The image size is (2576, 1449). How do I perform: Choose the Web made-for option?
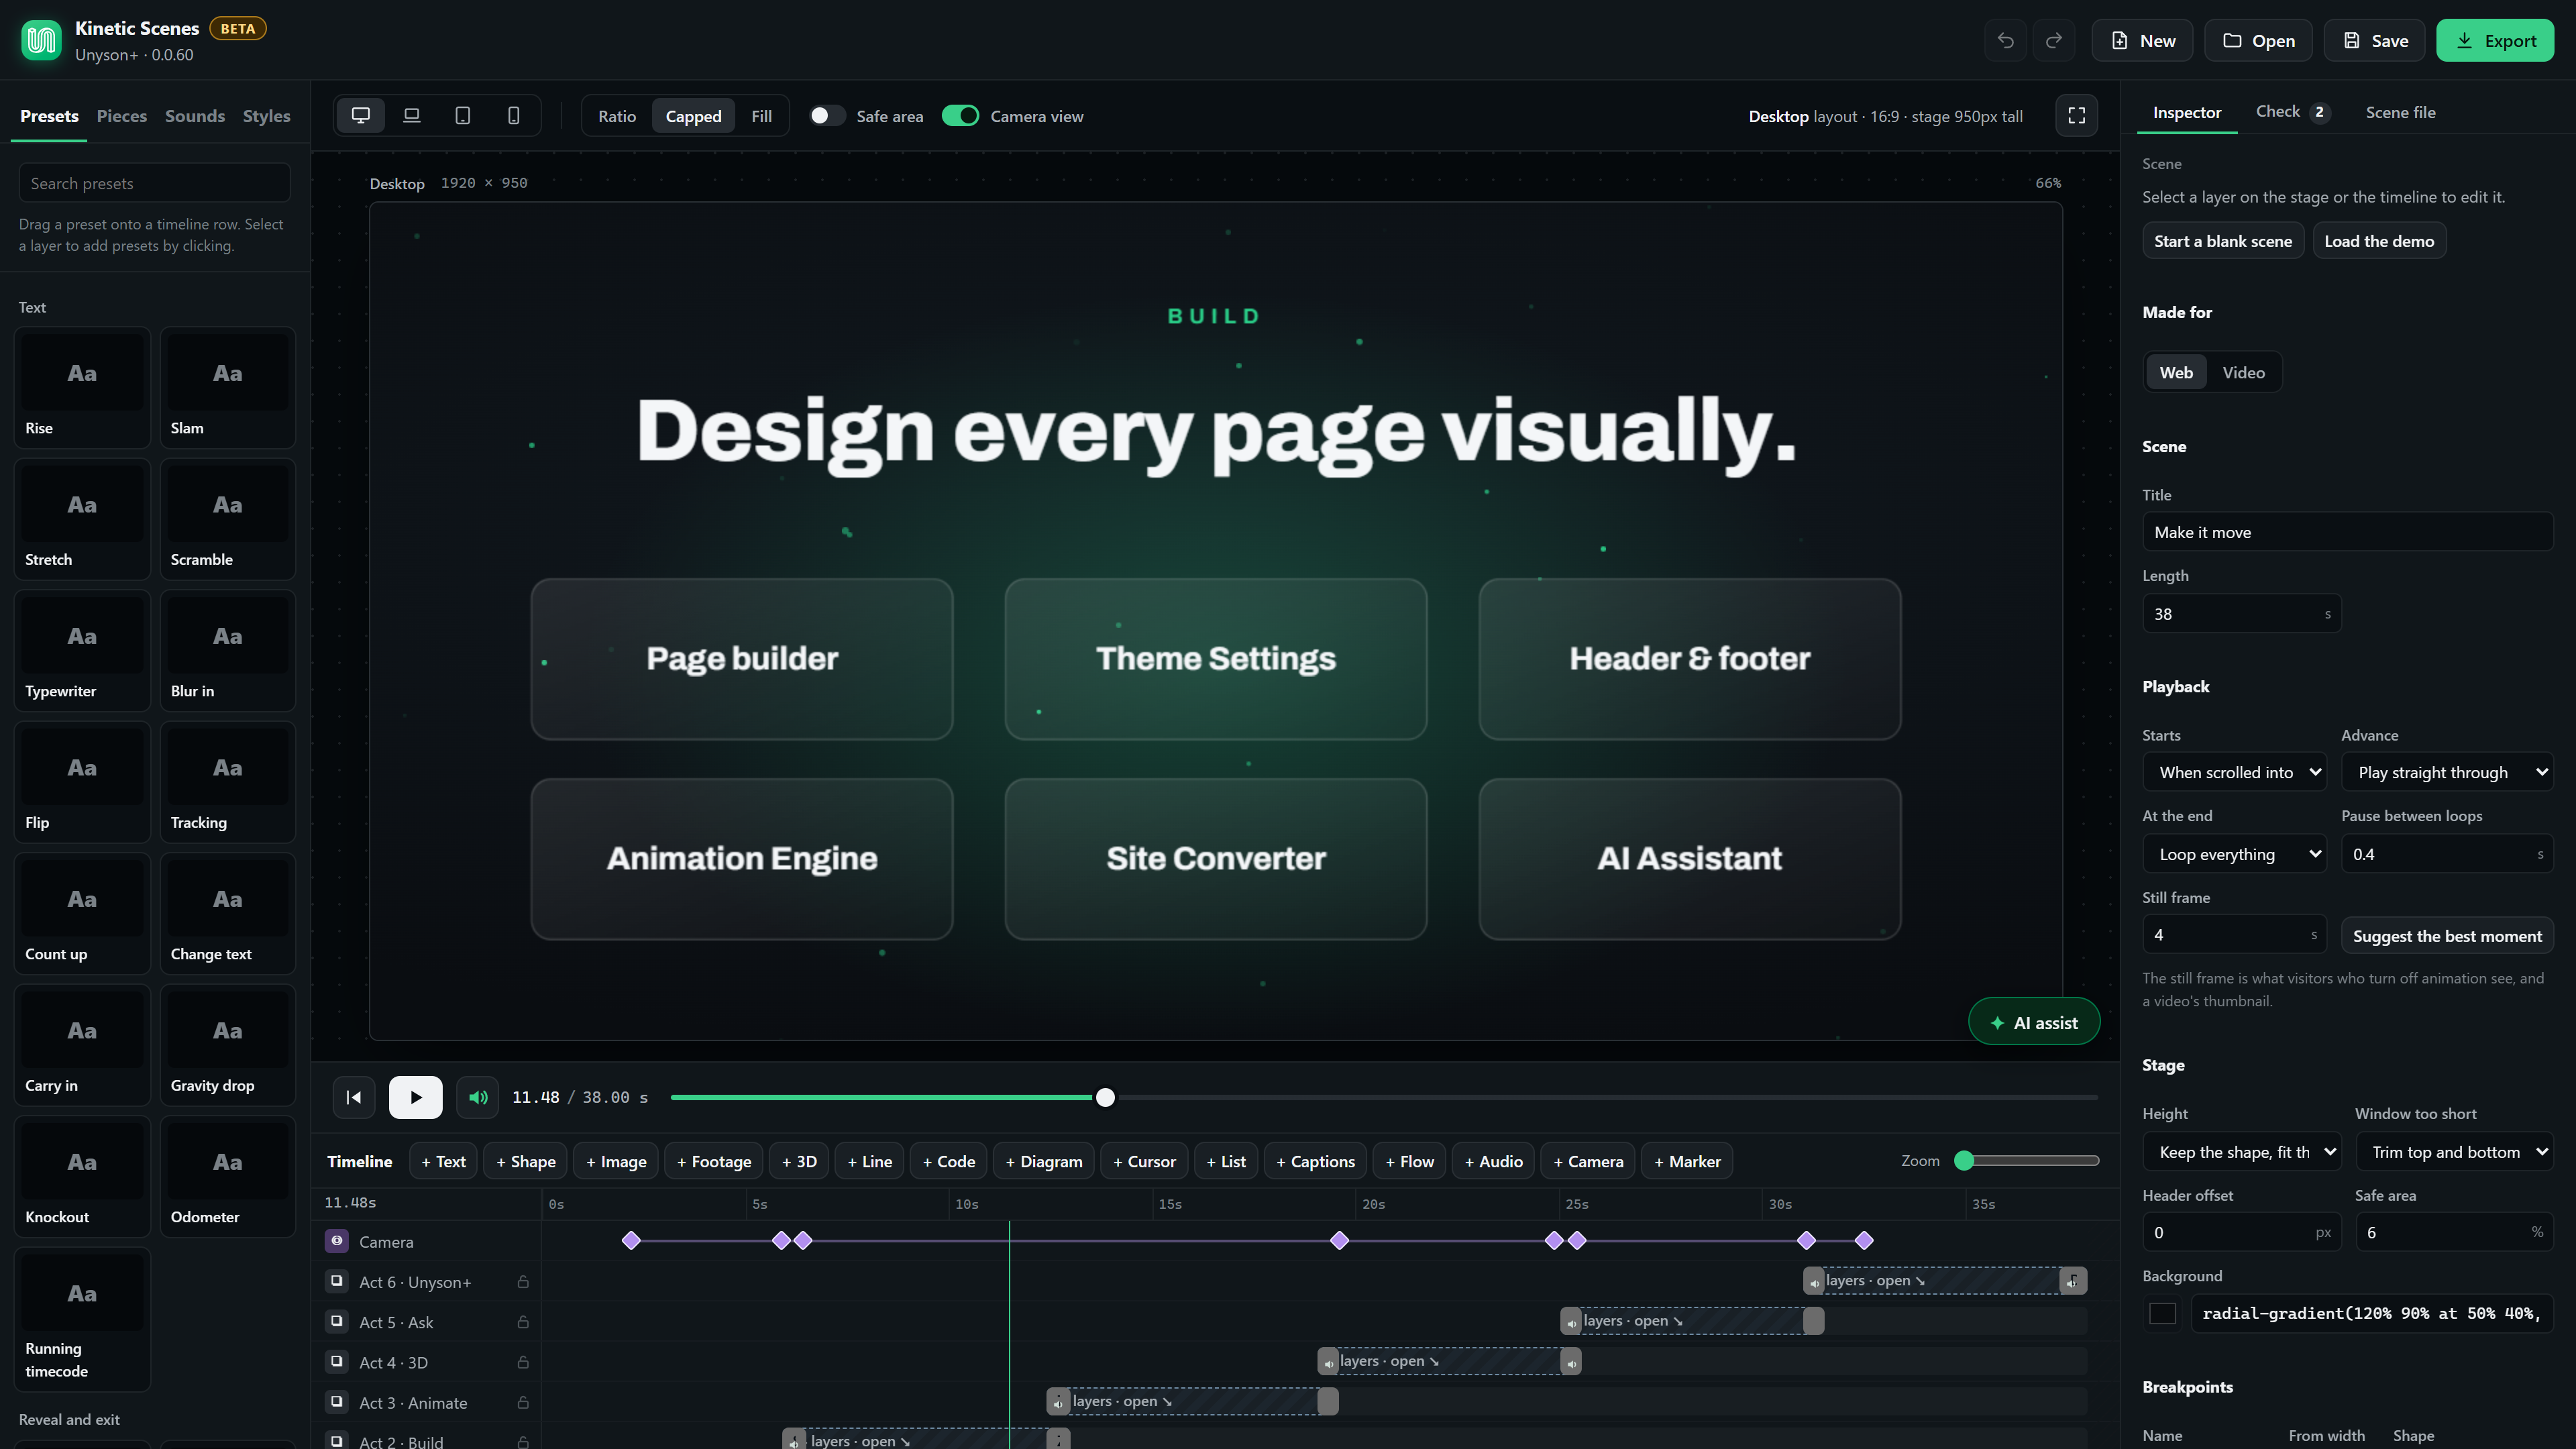tap(2176, 372)
